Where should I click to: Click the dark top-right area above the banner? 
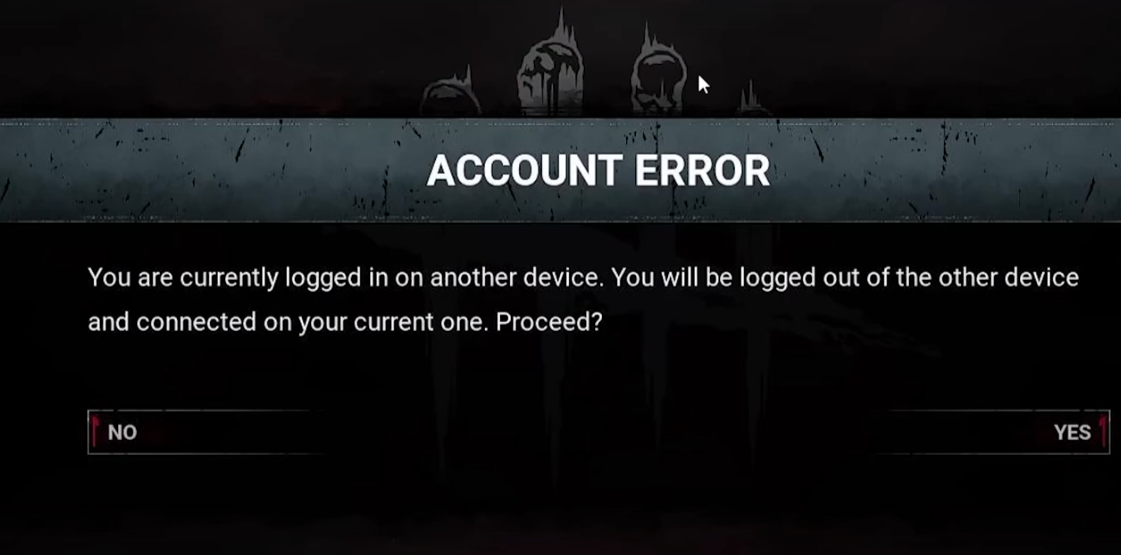944,57
